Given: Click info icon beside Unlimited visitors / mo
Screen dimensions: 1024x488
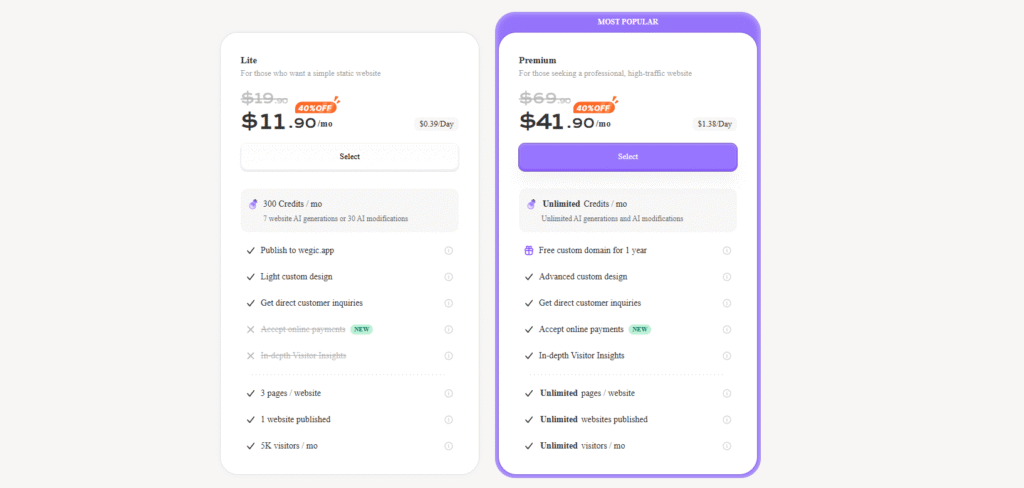Looking at the screenshot, I should 727,446.
